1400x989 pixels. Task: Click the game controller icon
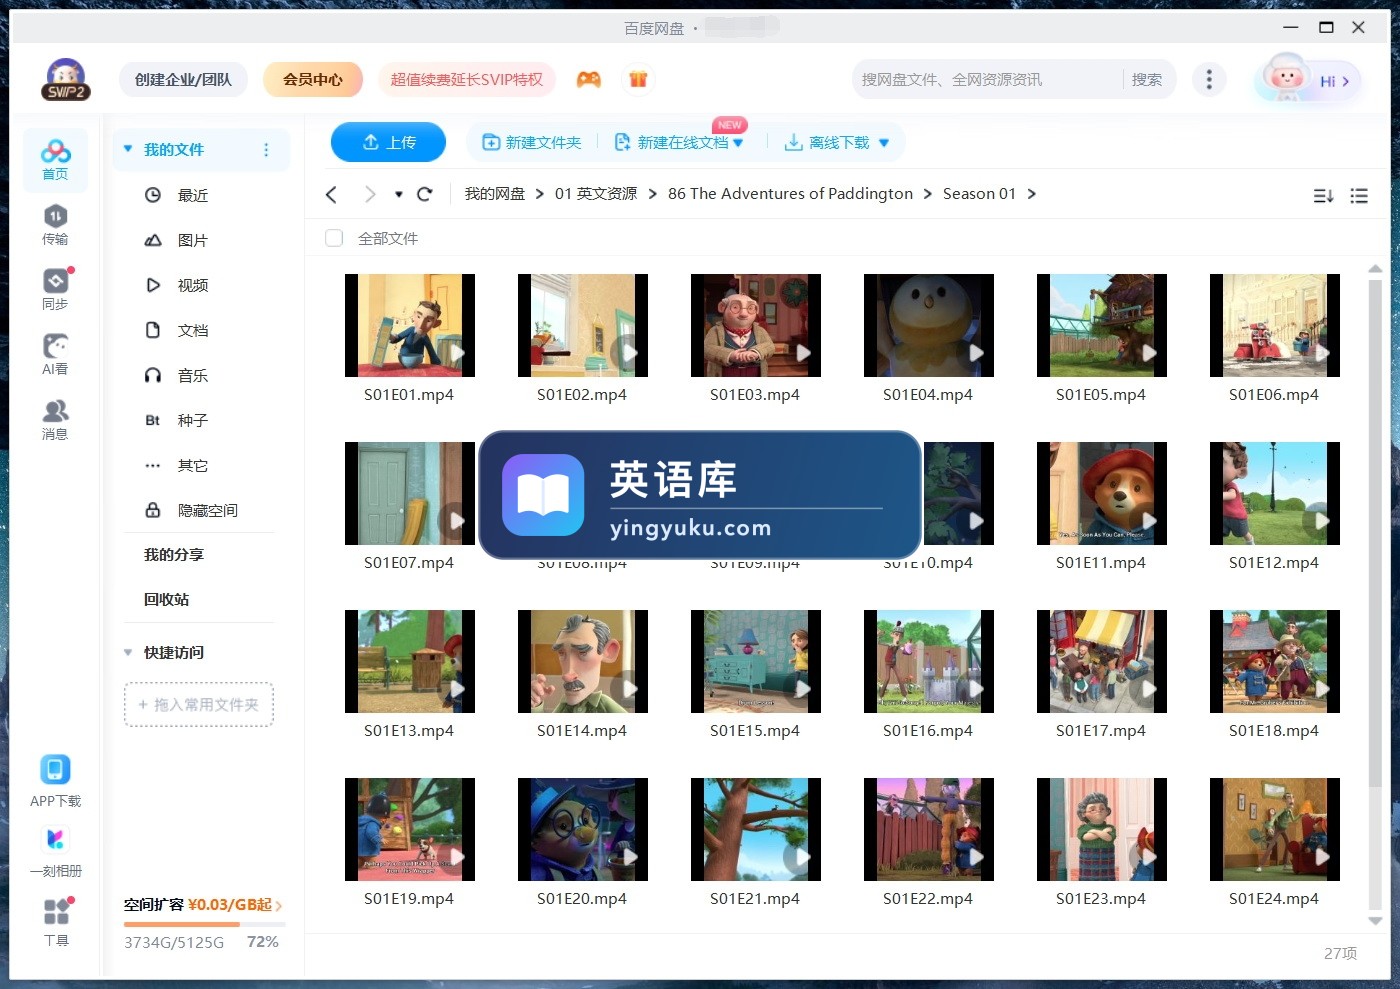click(589, 79)
